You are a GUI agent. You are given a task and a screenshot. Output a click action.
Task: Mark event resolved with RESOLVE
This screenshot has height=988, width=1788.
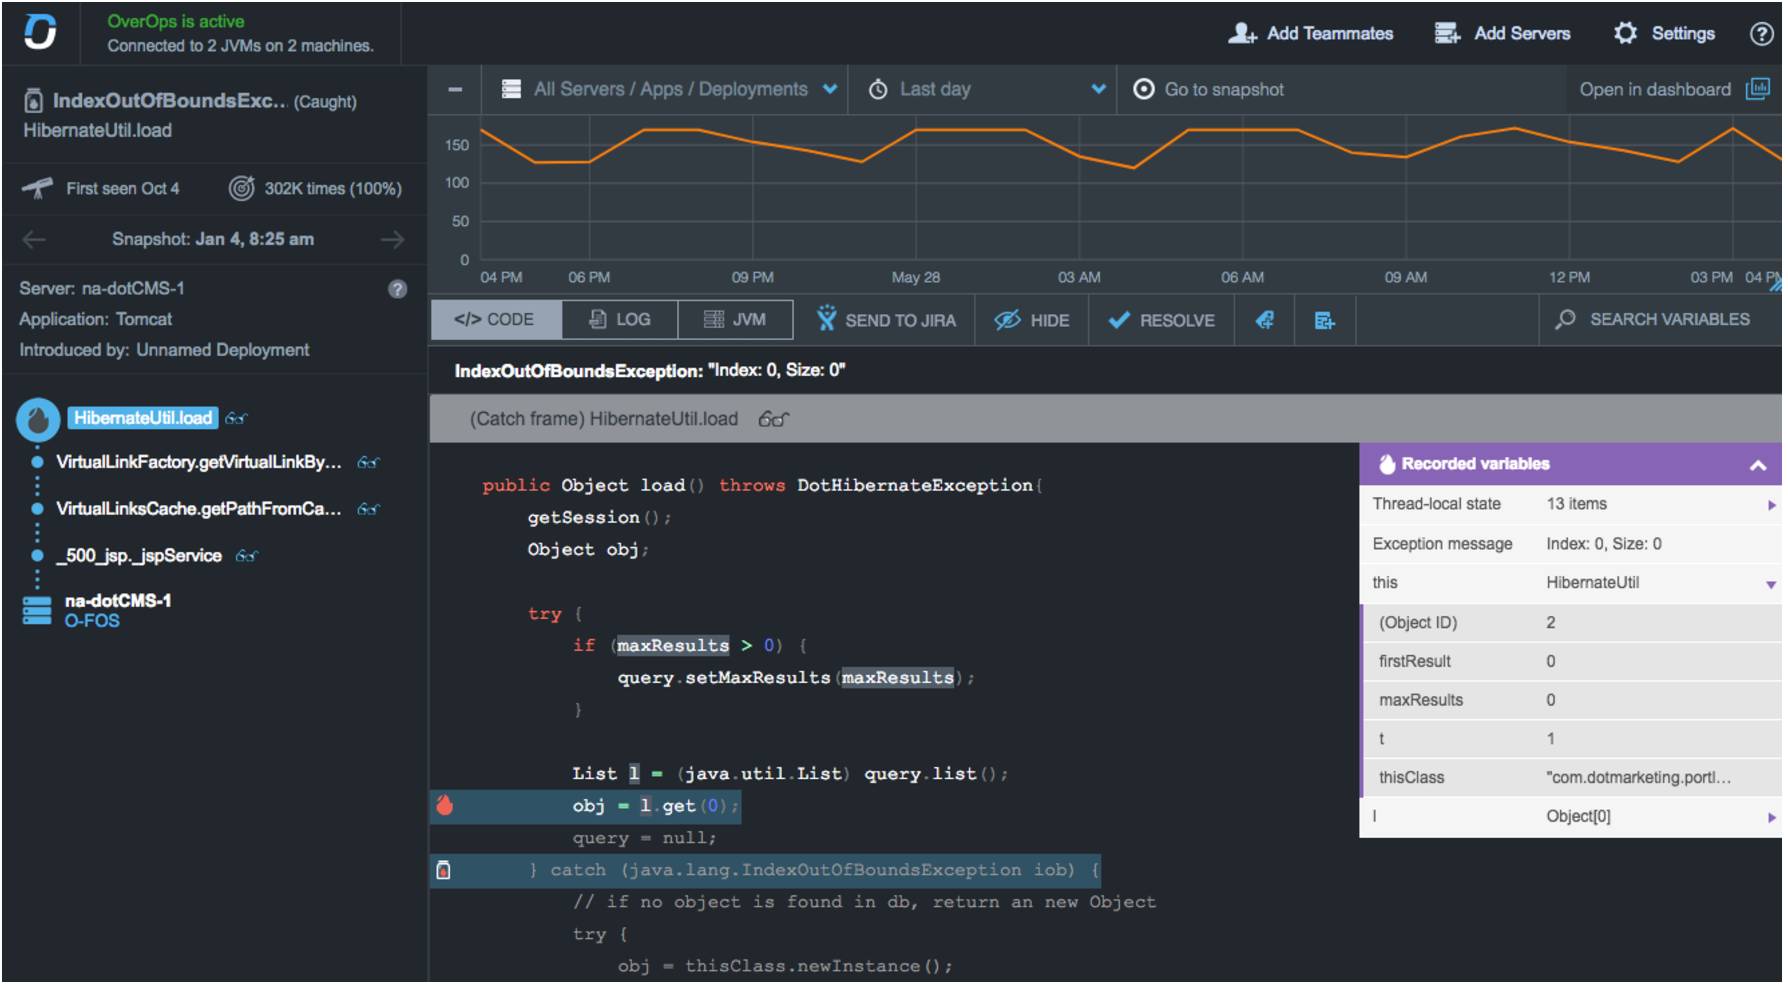coord(1162,320)
